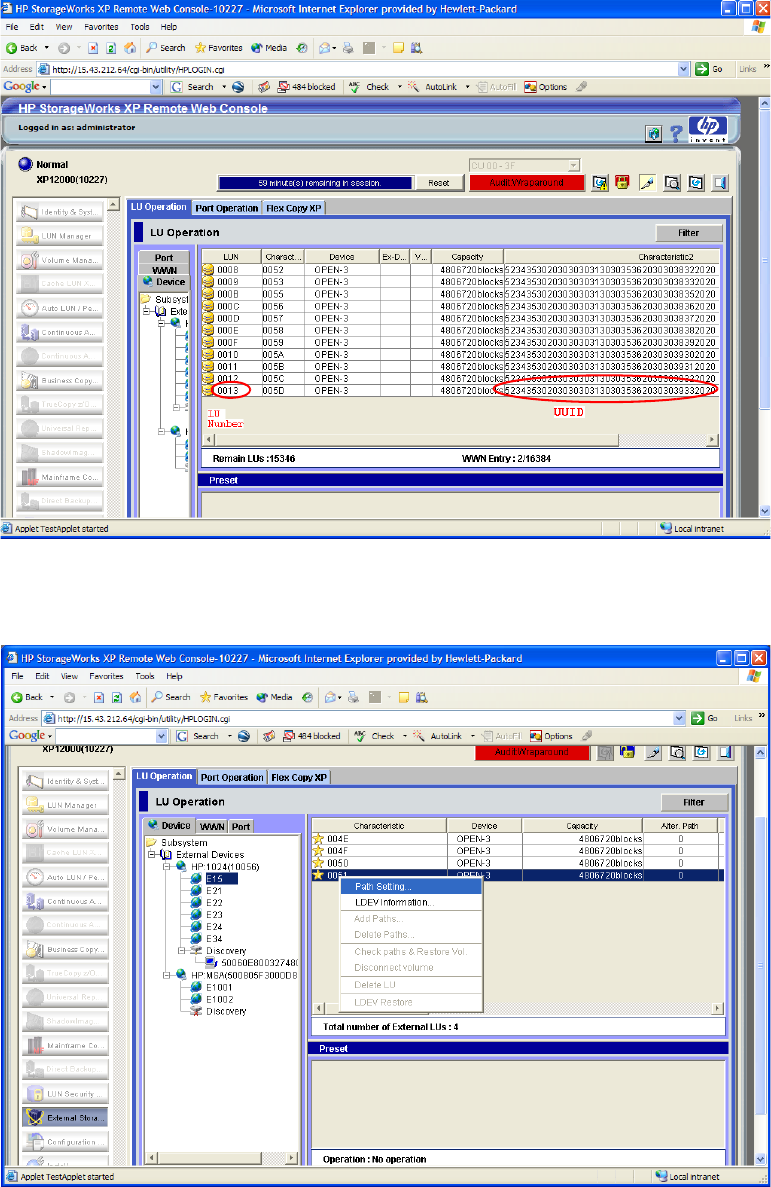Click IE Stop icon in lower window
771x1187 pixels.
[x=98, y=697]
